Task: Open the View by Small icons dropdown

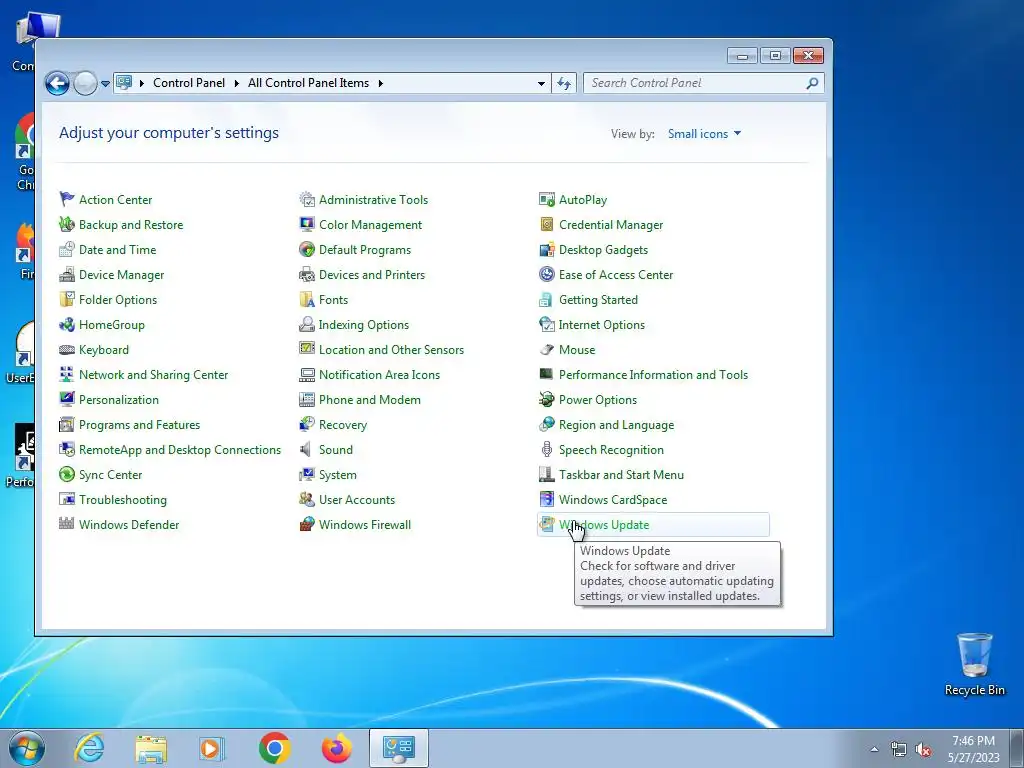Action: (704, 133)
